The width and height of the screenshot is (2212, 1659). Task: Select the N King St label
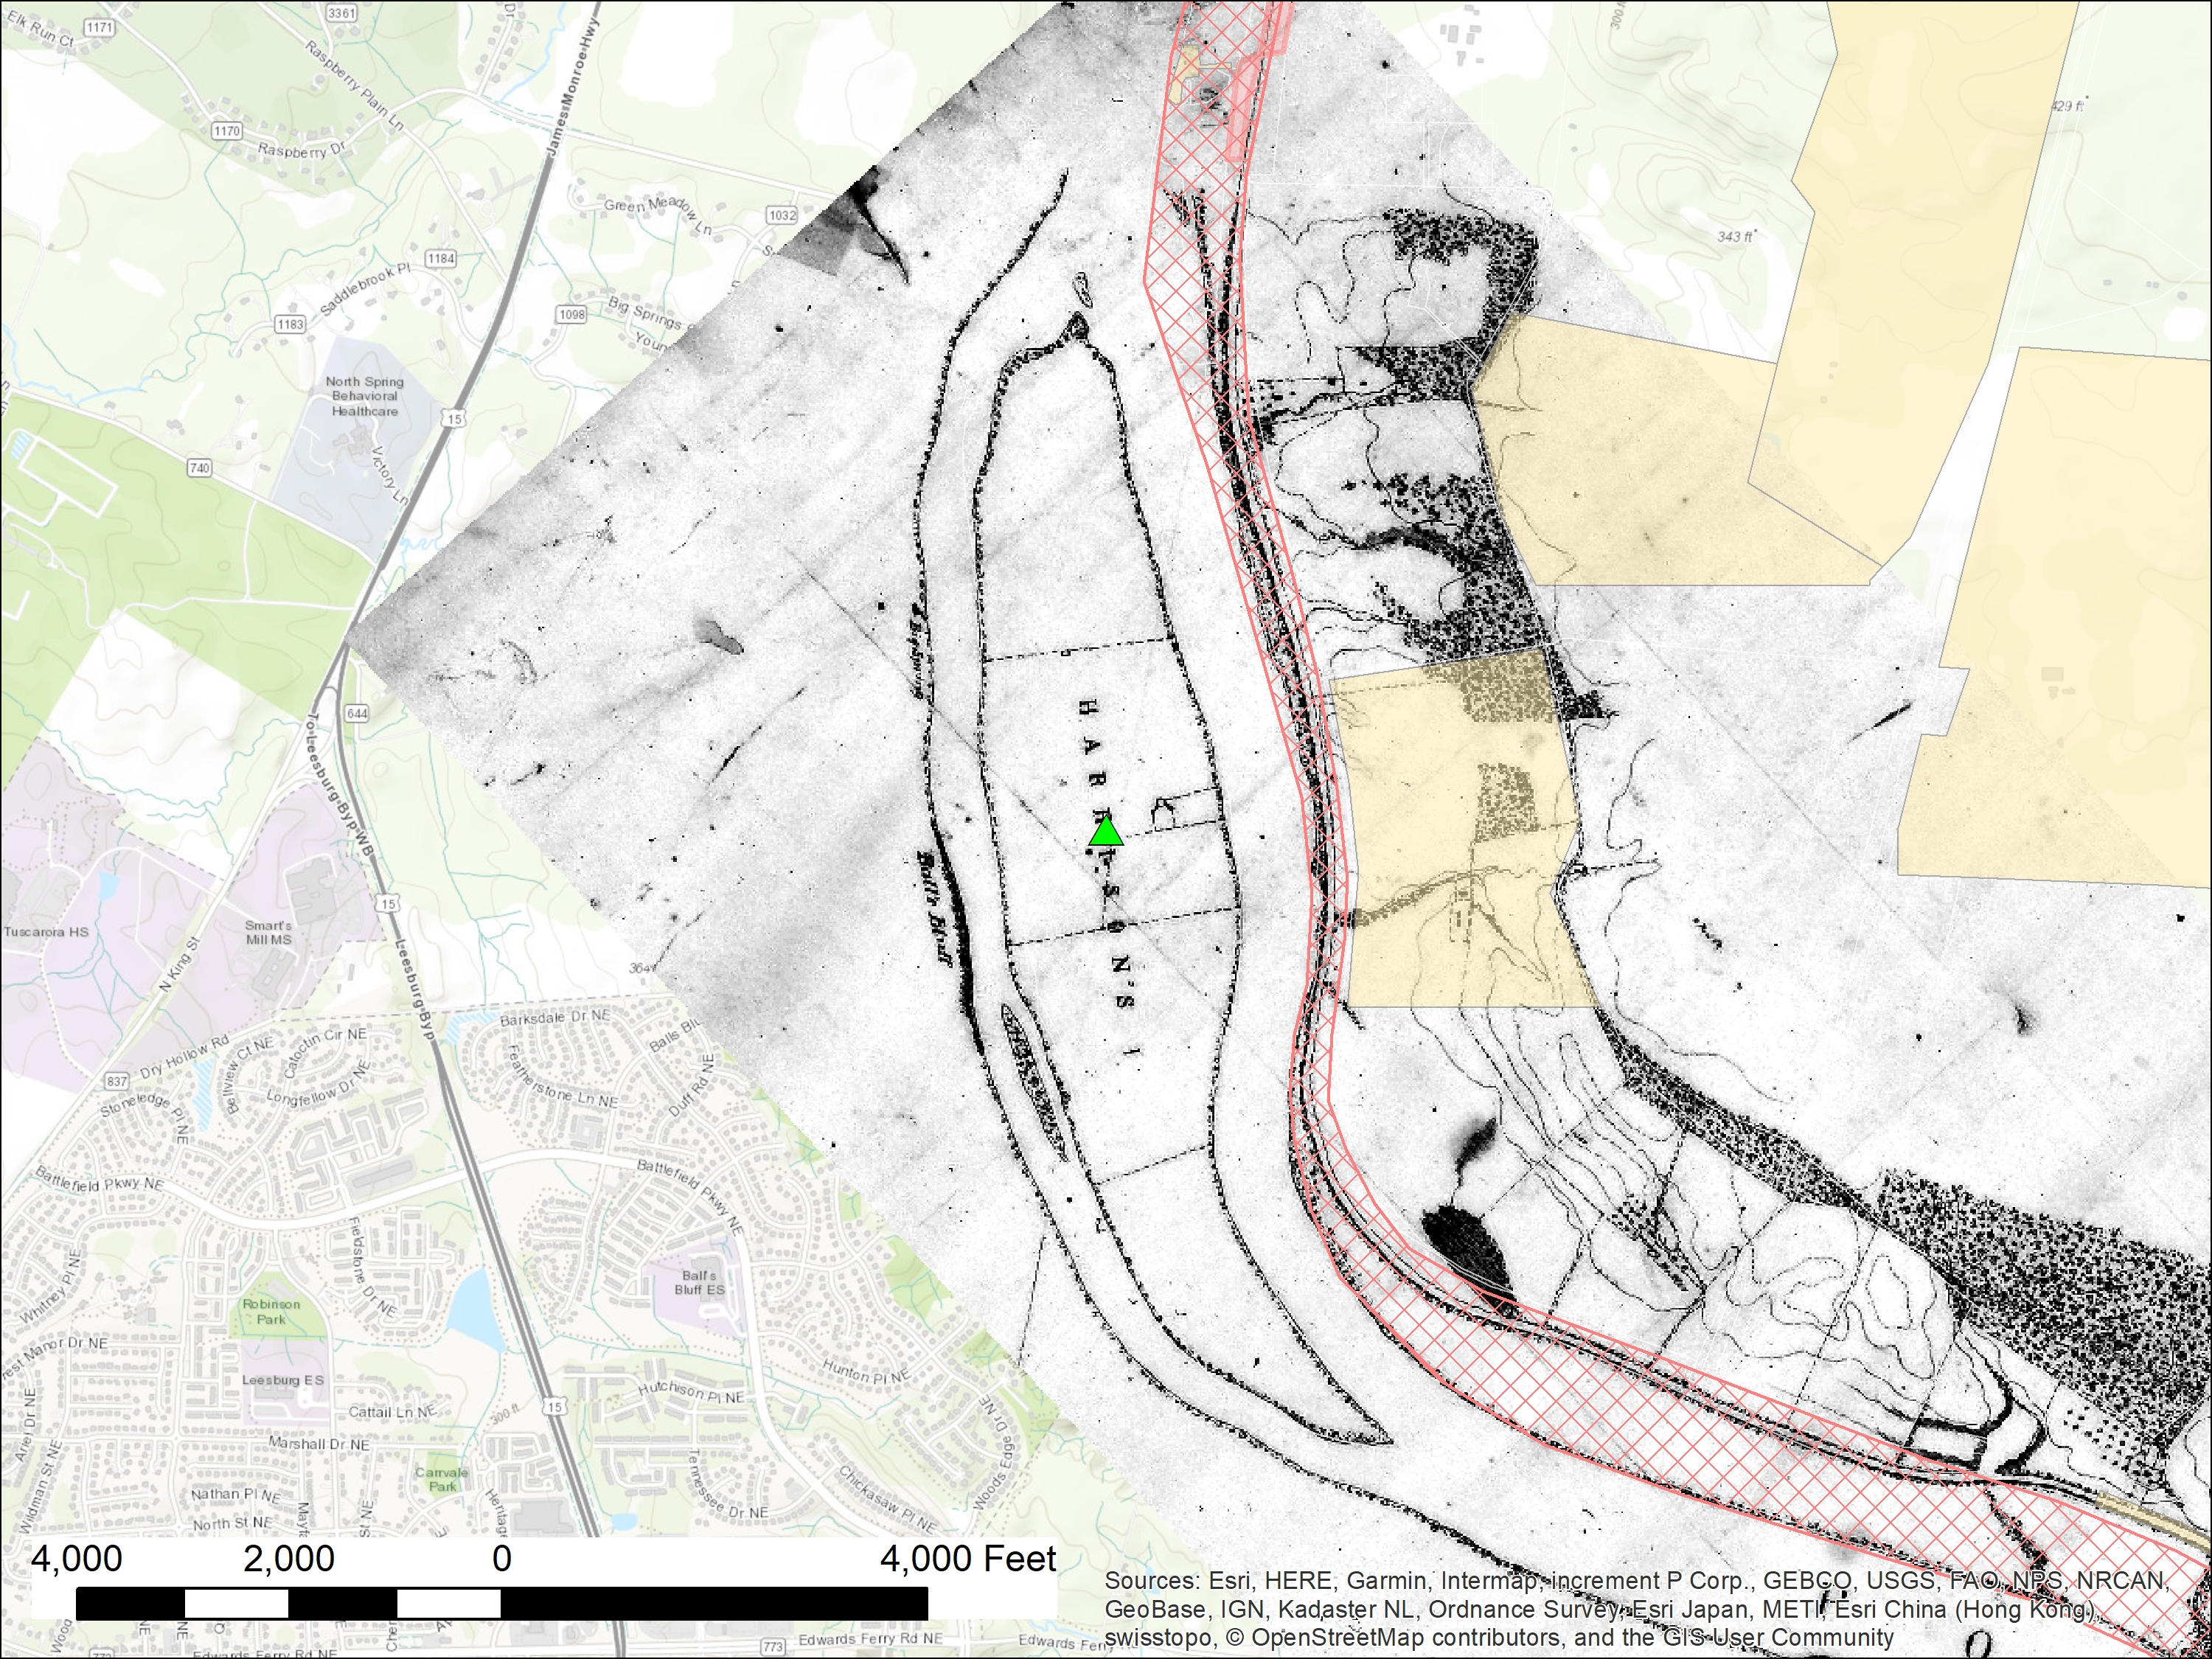pos(179,964)
